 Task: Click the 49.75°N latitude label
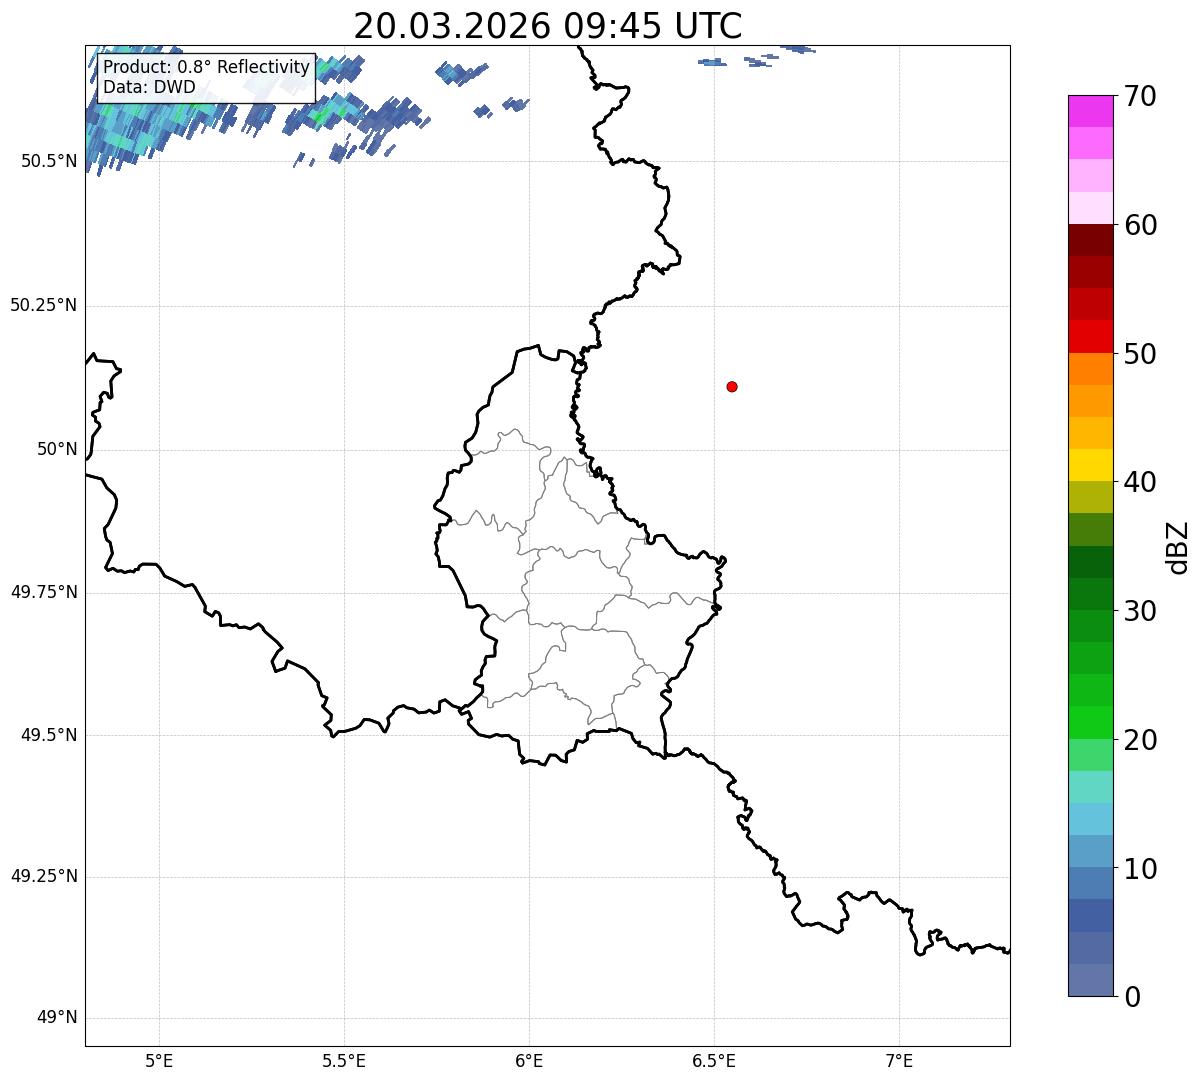pyautogui.click(x=44, y=592)
